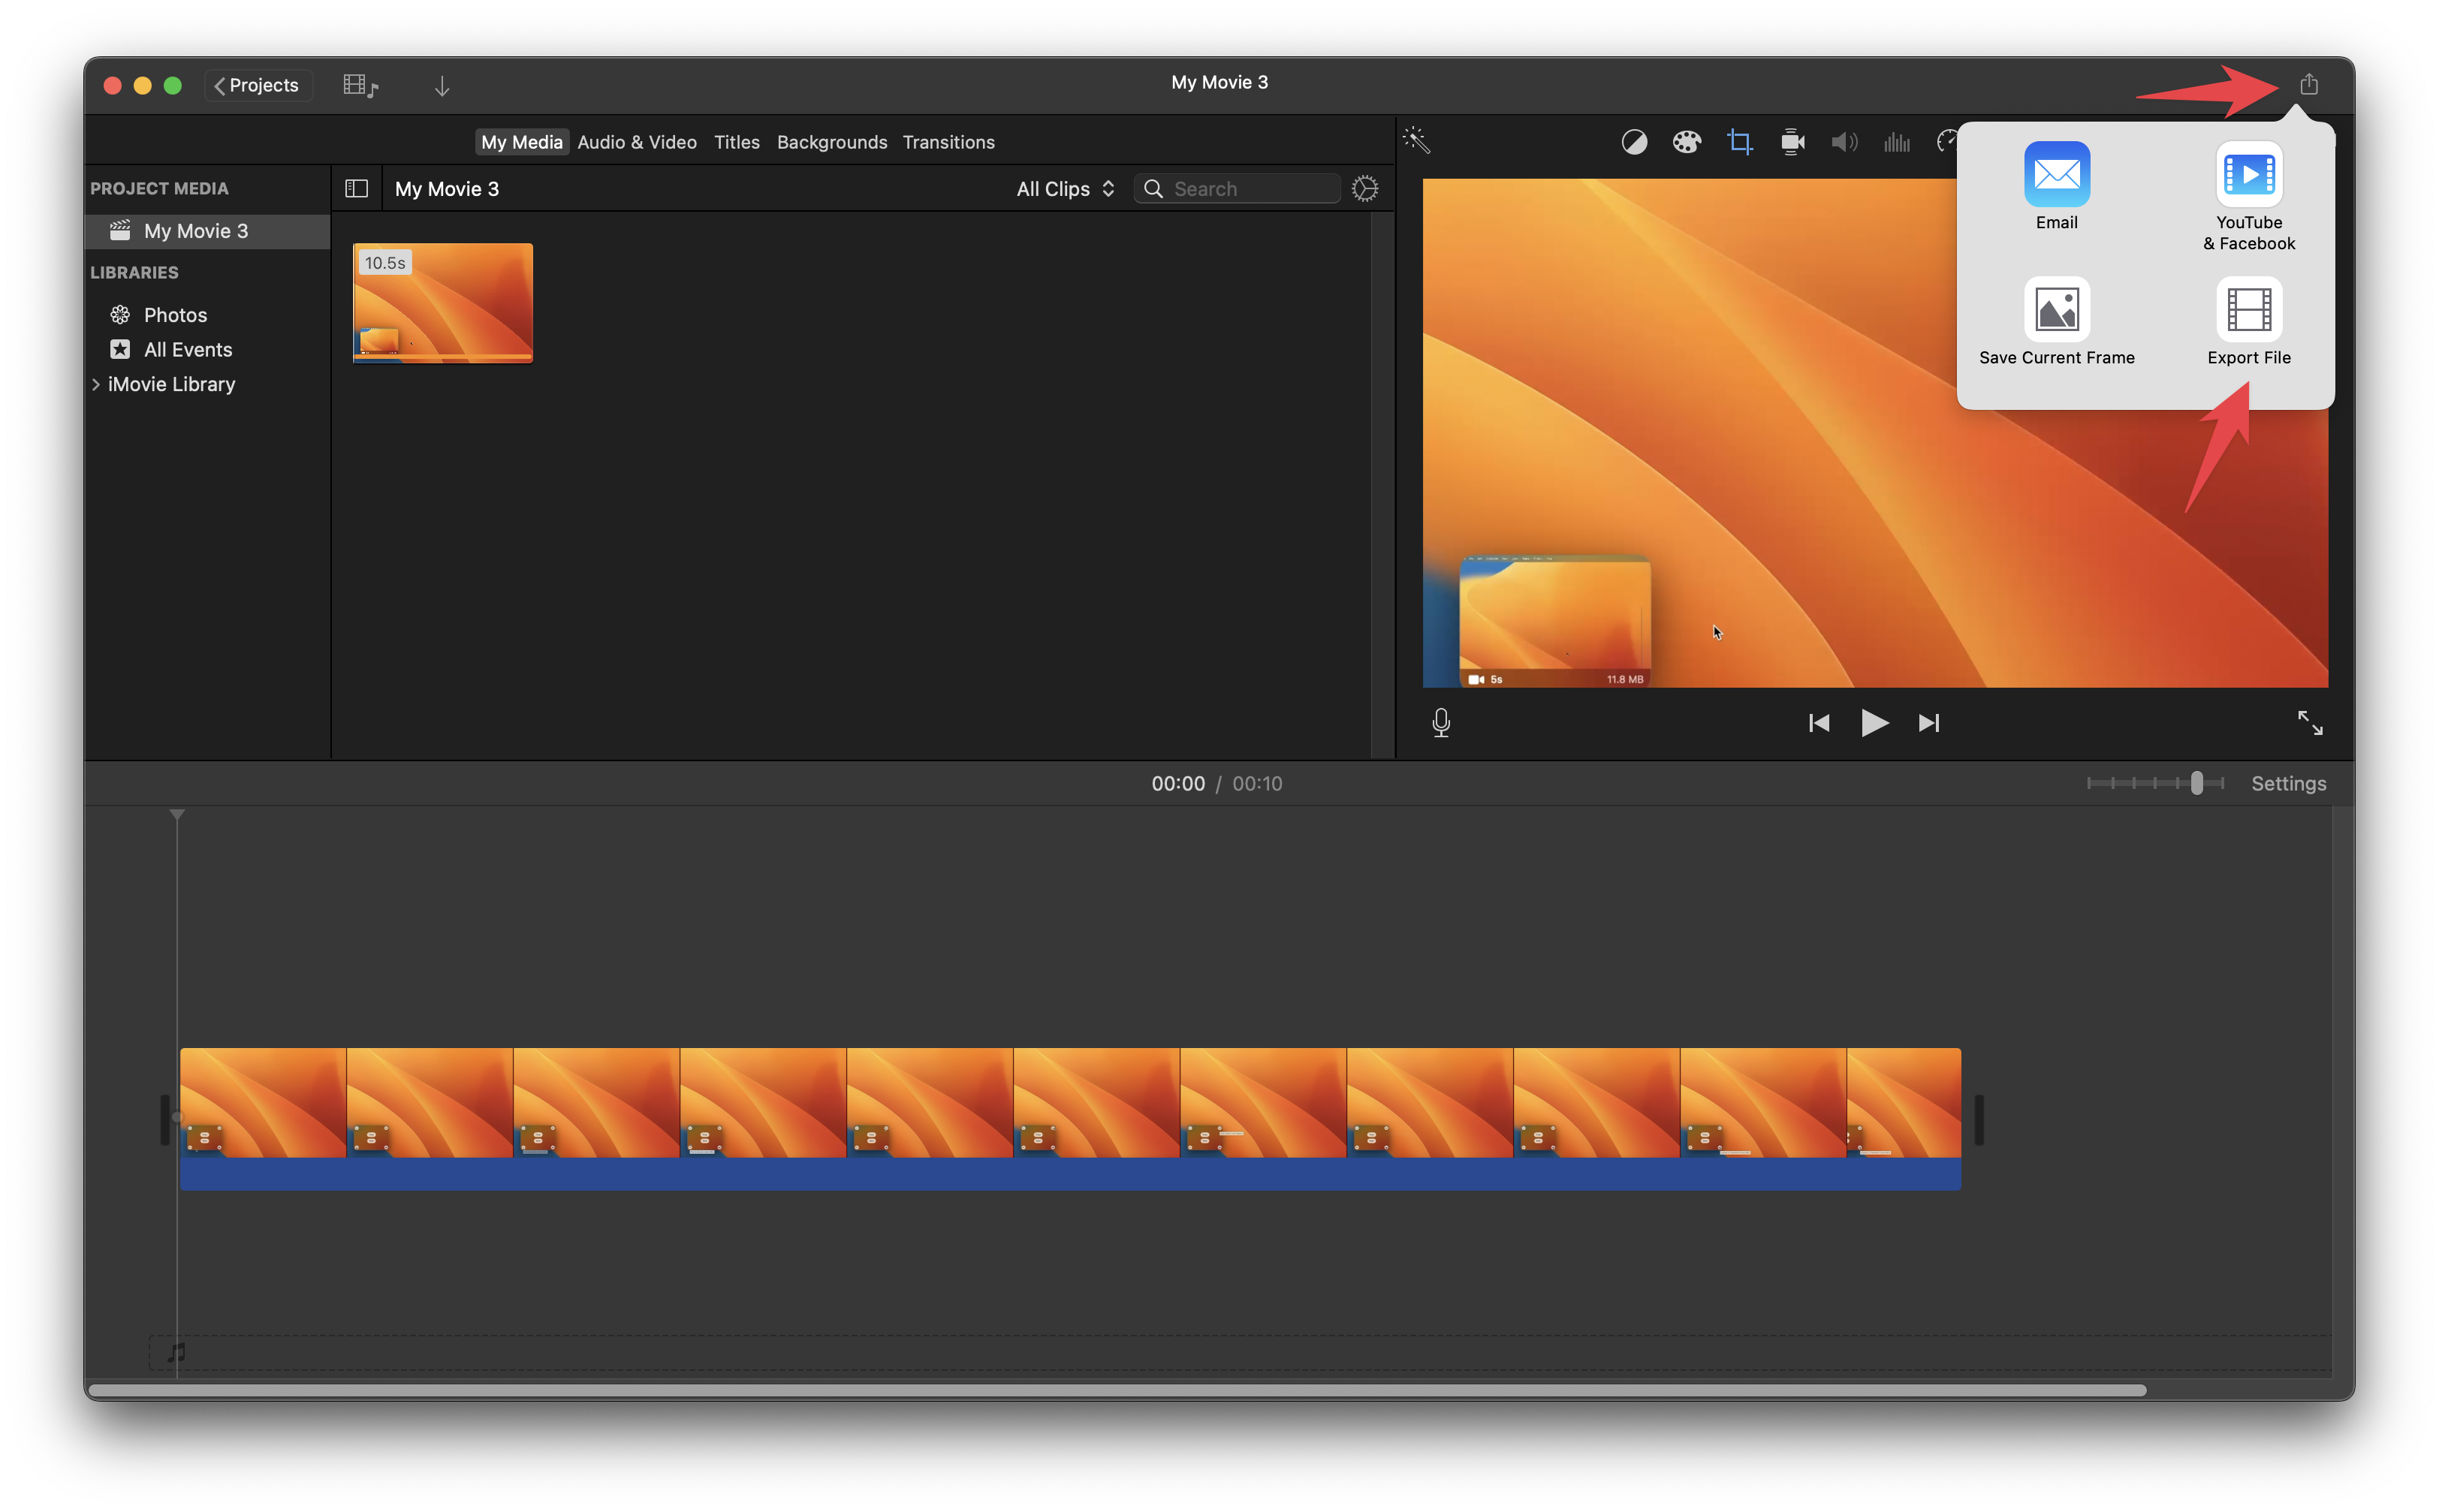Select Save Current Frame option
Image resolution: width=2439 pixels, height=1512 pixels.
pos(2056,322)
